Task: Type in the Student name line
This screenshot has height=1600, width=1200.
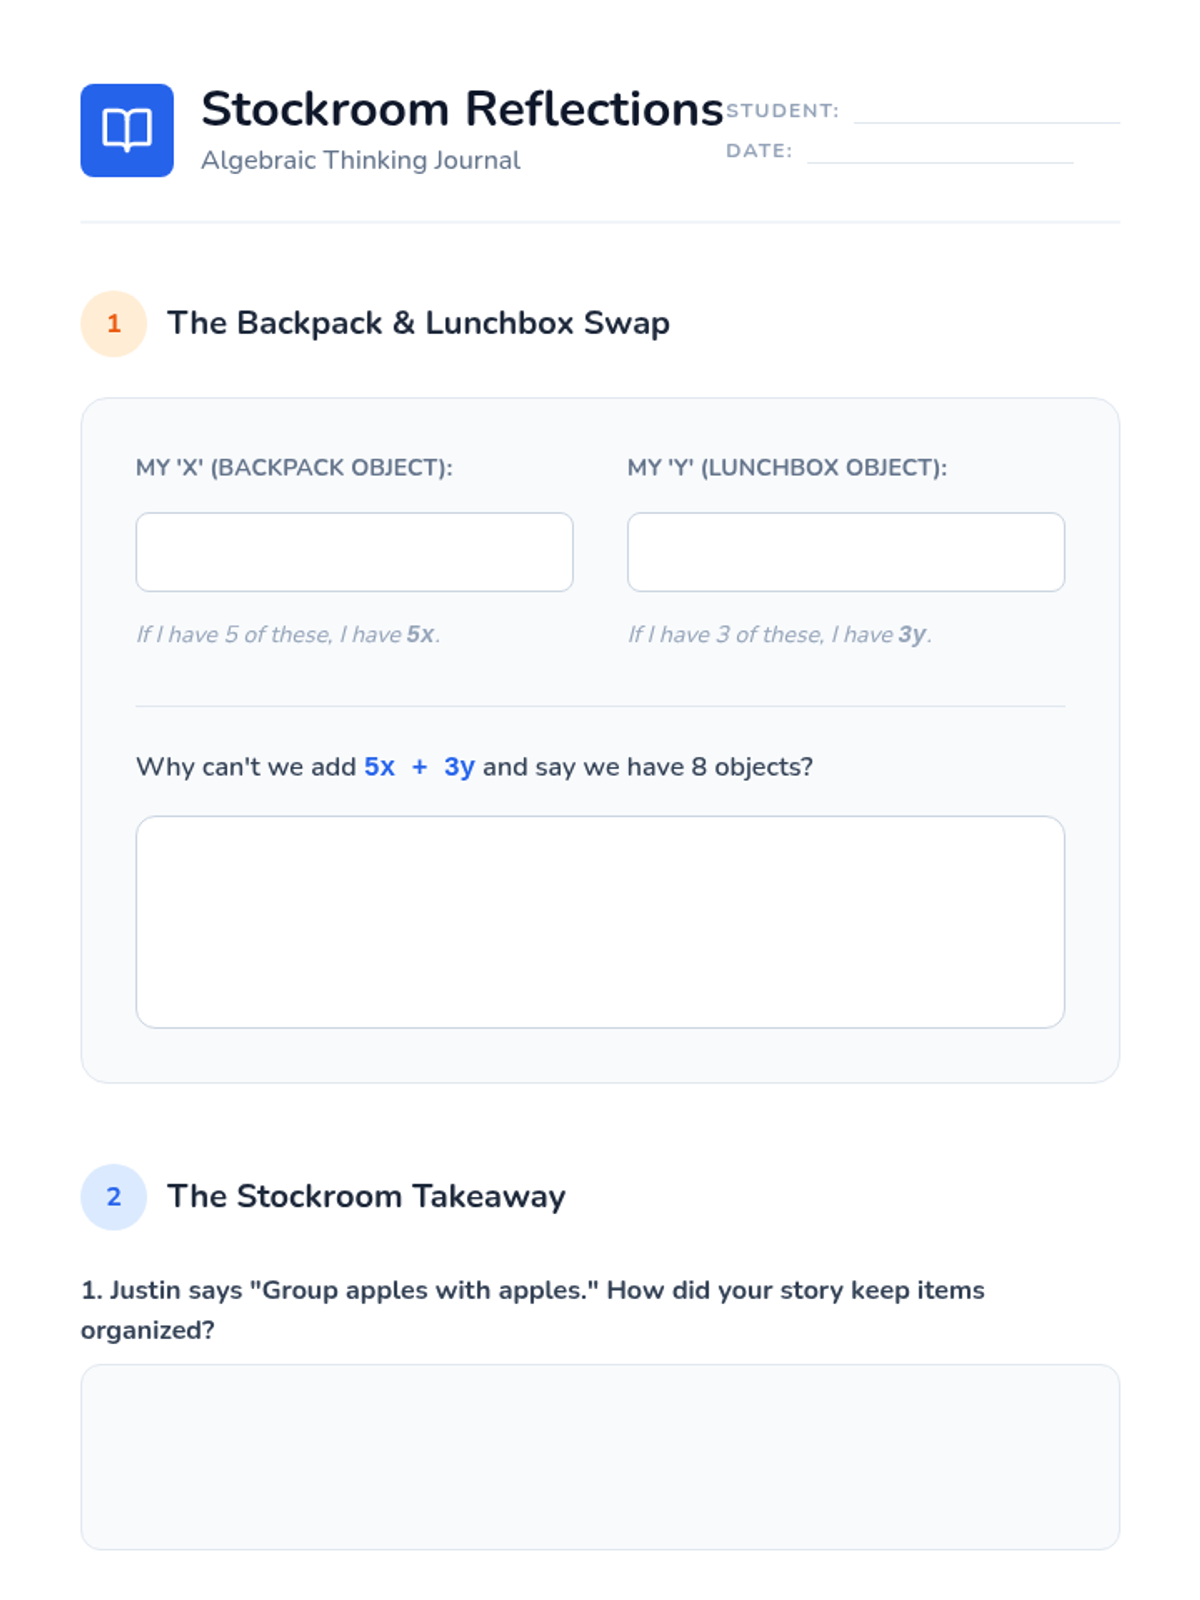Action: coord(986,111)
